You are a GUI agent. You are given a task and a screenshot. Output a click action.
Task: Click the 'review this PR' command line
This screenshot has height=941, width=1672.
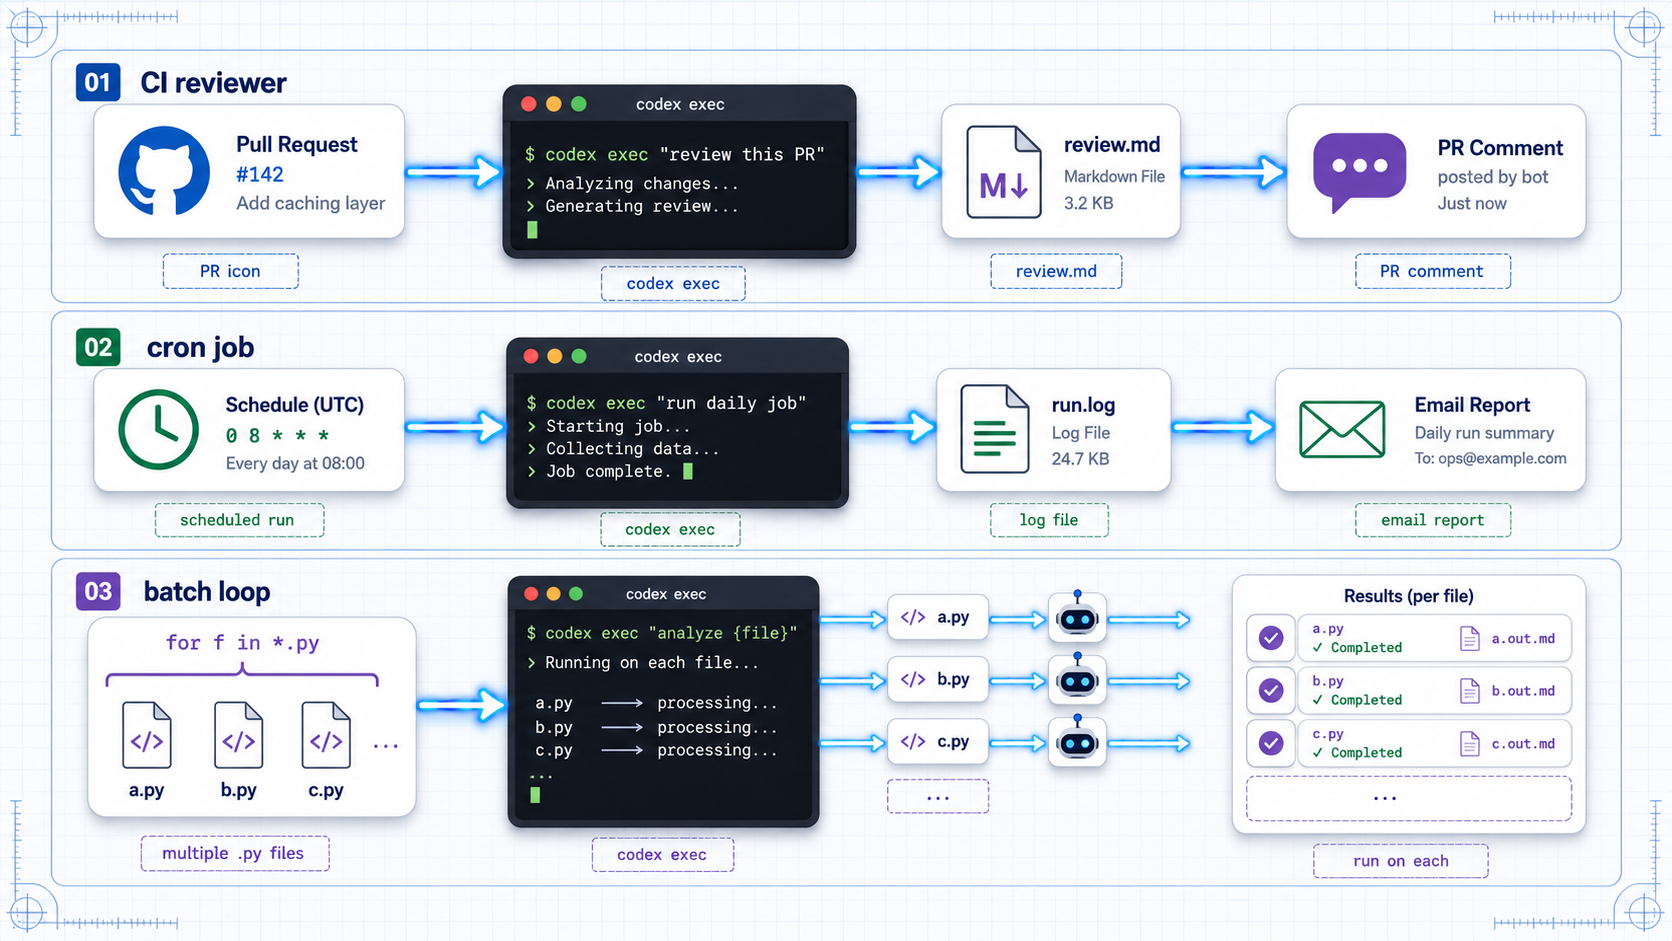[x=675, y=154]
